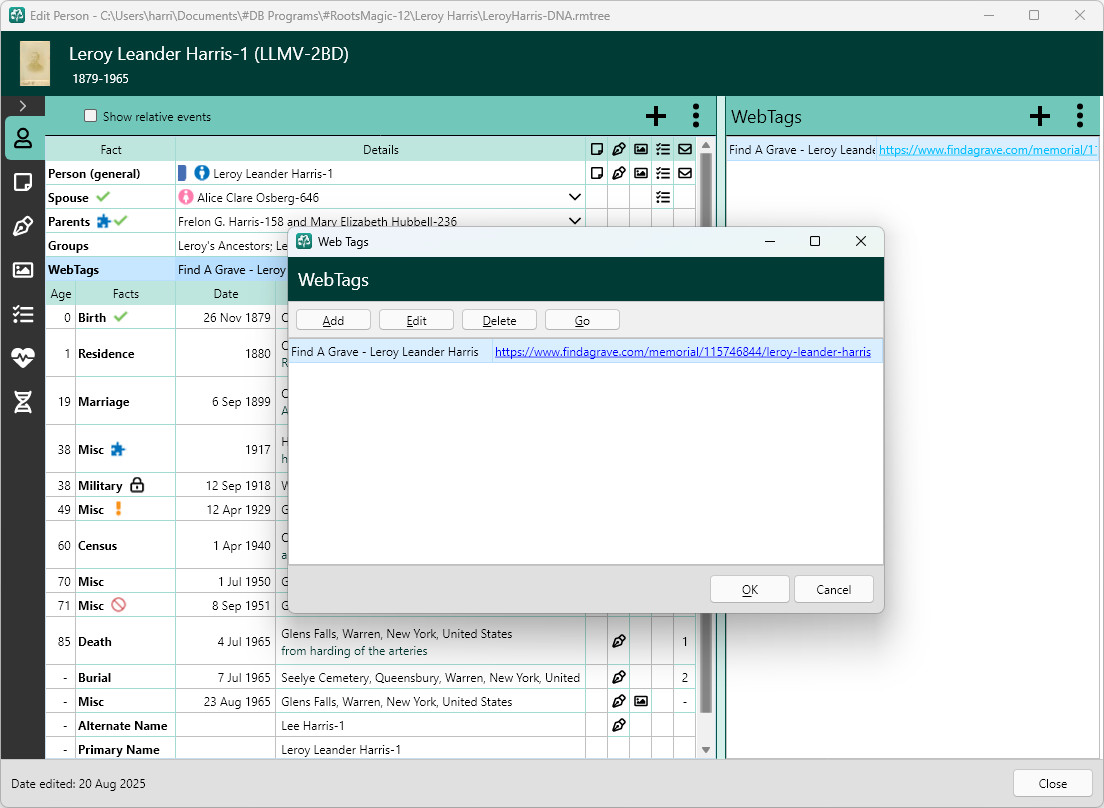Expand the collapsed sidebar chevron

click(23, 106)
